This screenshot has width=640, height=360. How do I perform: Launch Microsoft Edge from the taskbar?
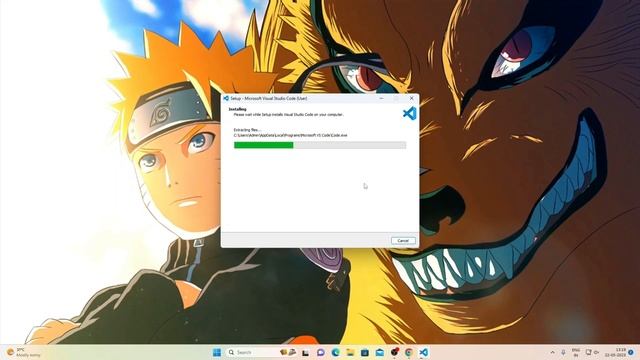coord(336,352)
